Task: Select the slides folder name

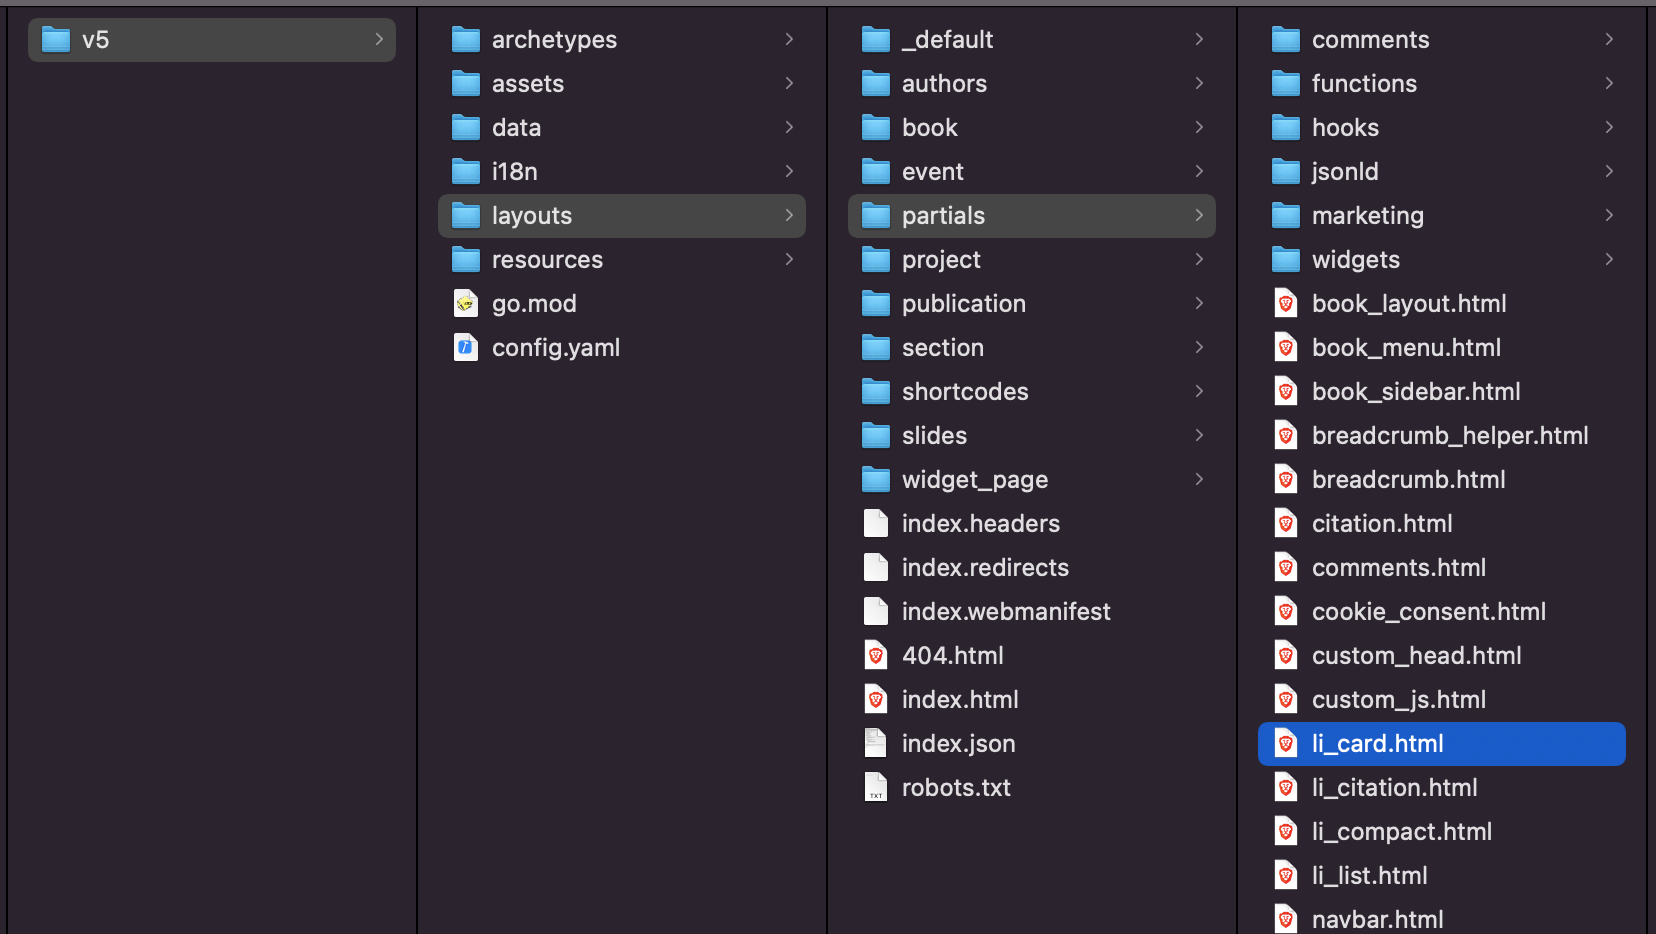Action: point(934,436)
